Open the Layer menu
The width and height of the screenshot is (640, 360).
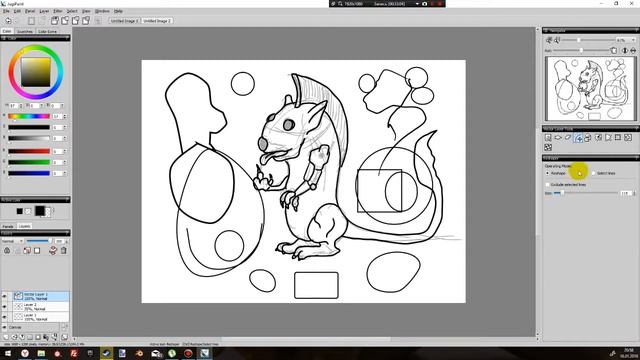[44, 11]
